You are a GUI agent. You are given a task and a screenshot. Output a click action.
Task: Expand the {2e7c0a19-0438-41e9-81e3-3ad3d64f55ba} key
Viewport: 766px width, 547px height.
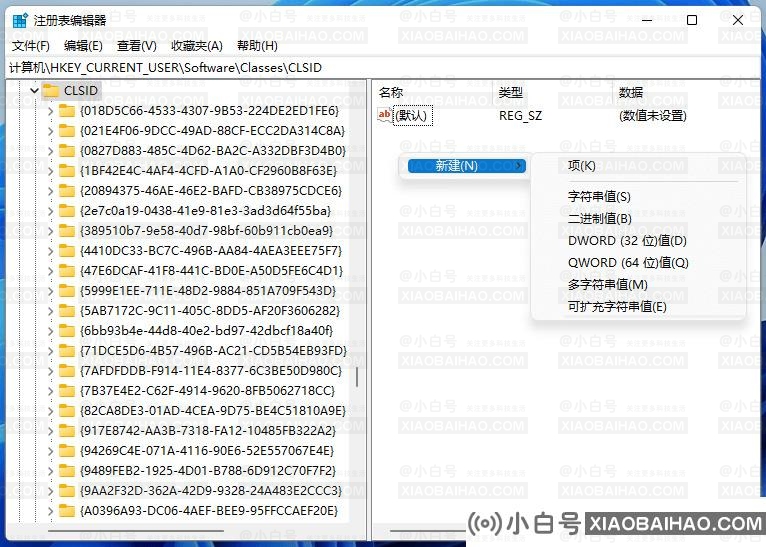click(x=50, y=211)
